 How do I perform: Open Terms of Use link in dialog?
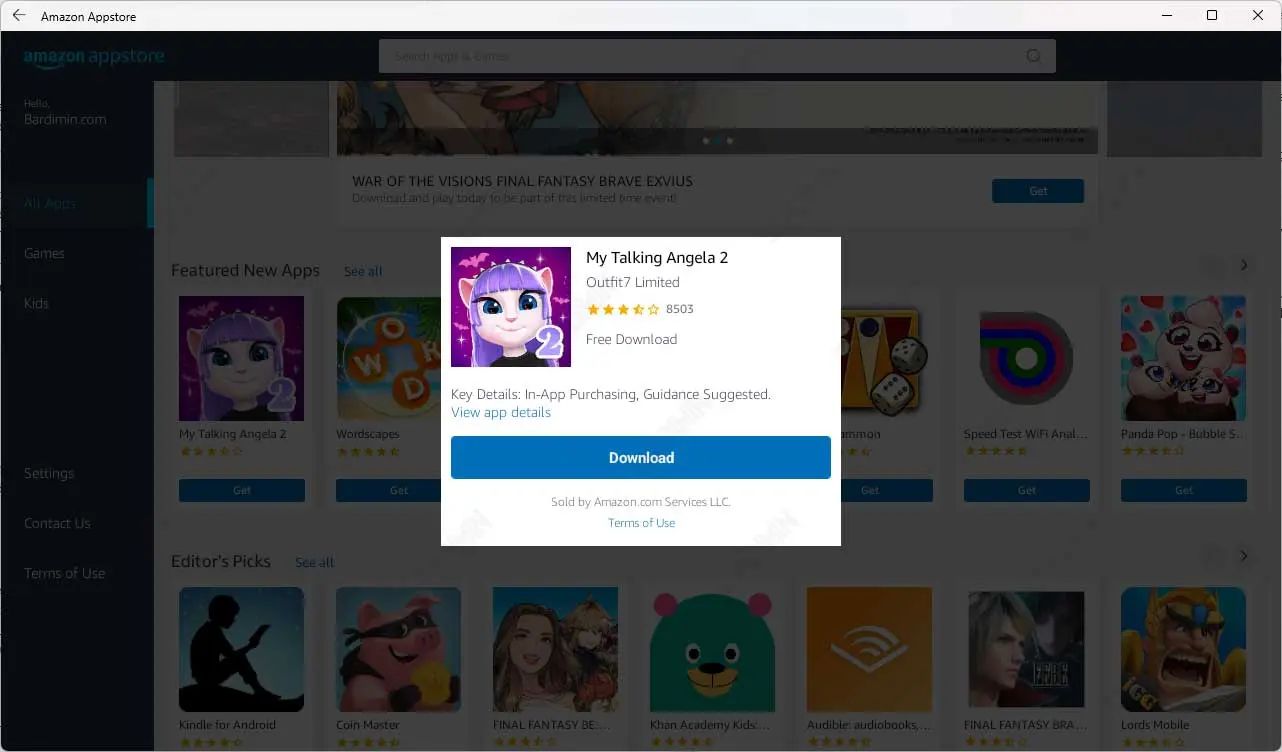[641, 523]
